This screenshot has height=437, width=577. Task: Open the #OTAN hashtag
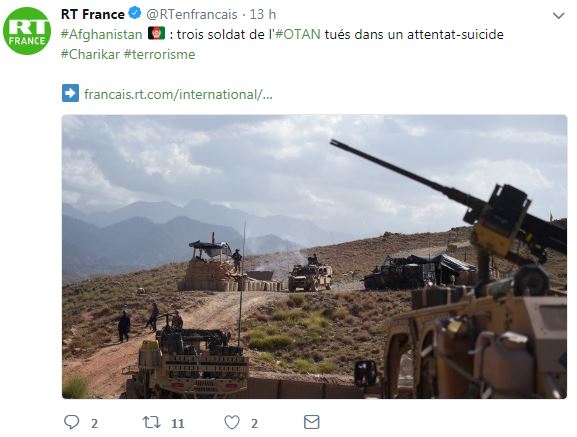[297, 34]
